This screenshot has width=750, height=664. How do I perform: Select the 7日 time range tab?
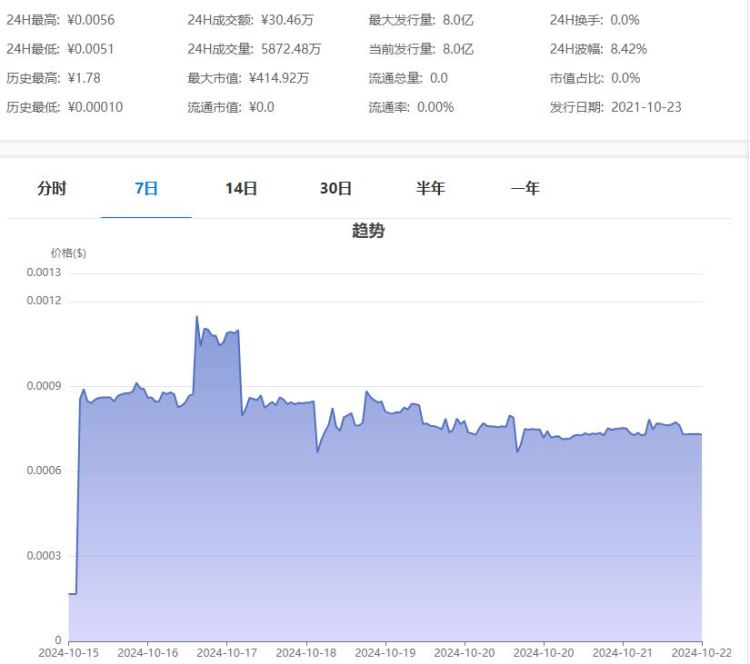(146, 188)
